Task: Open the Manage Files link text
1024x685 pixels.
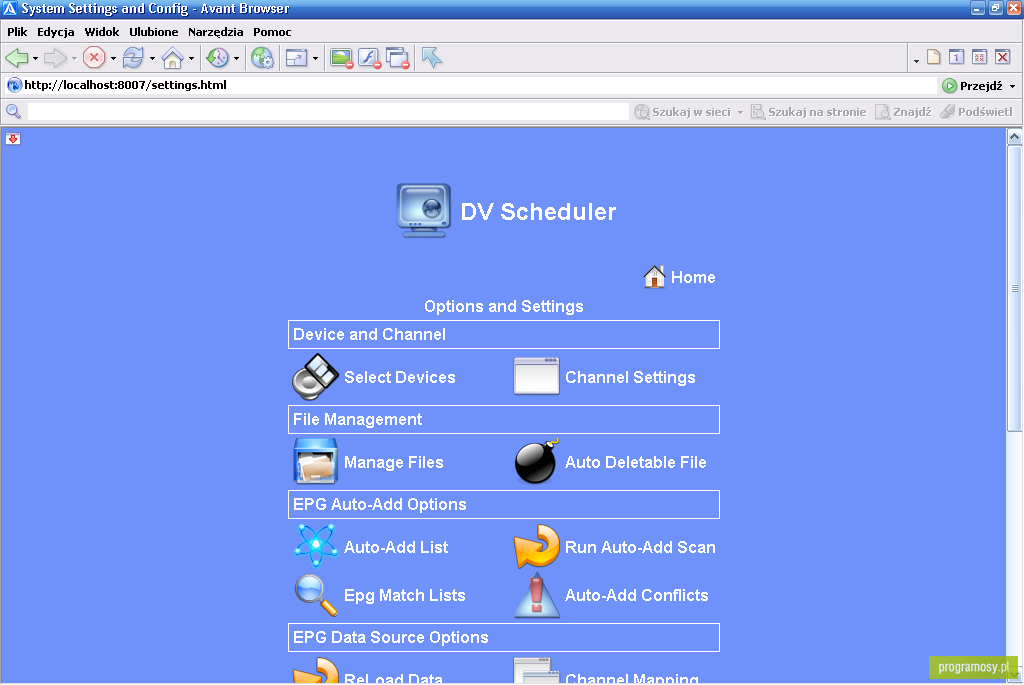Action: (x=394, y=462)
